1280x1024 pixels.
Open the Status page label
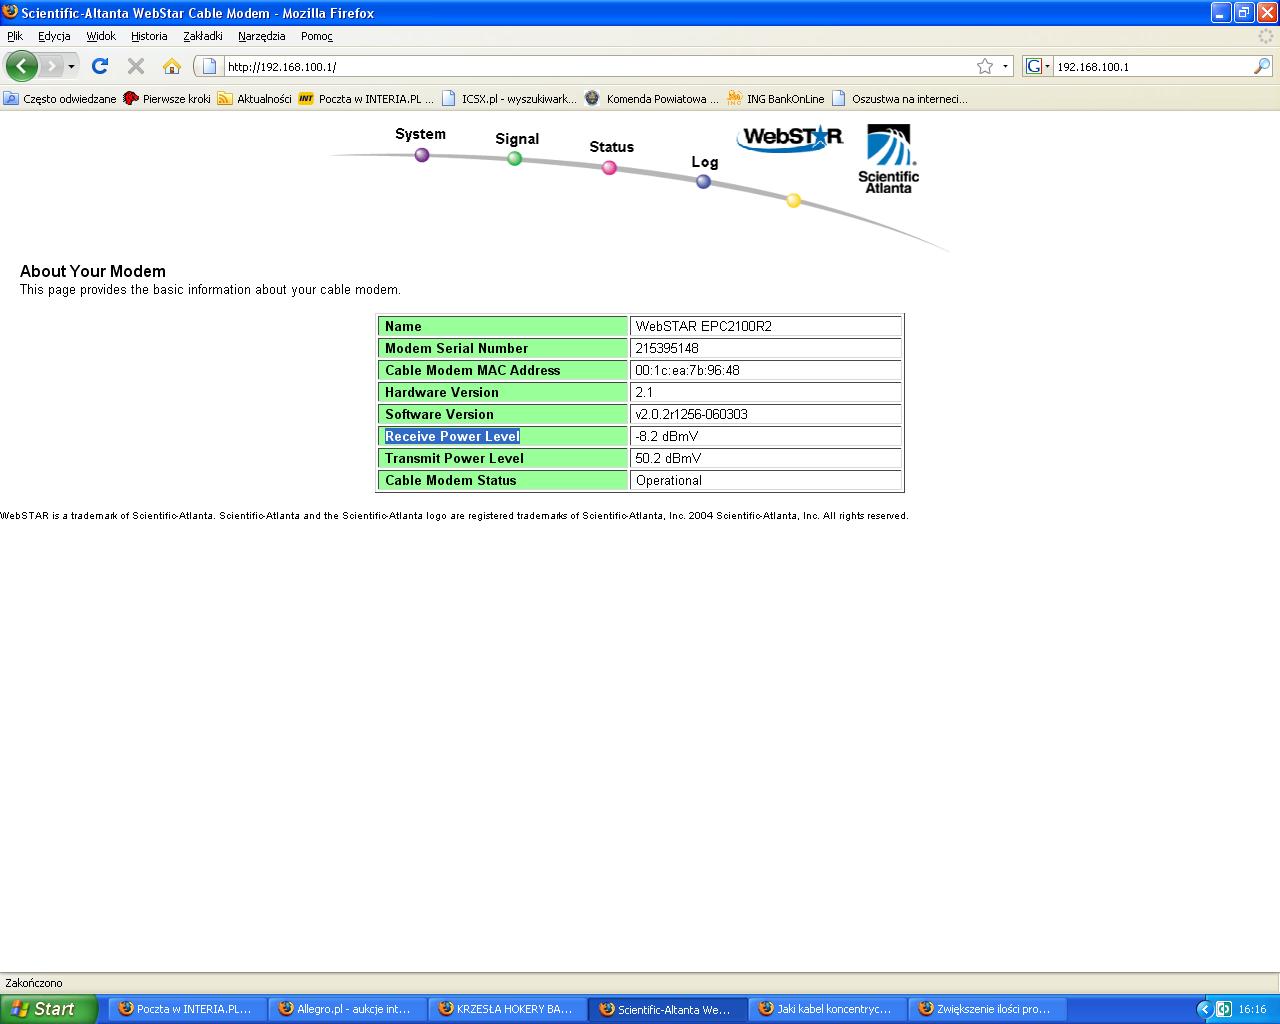point(611,147)
